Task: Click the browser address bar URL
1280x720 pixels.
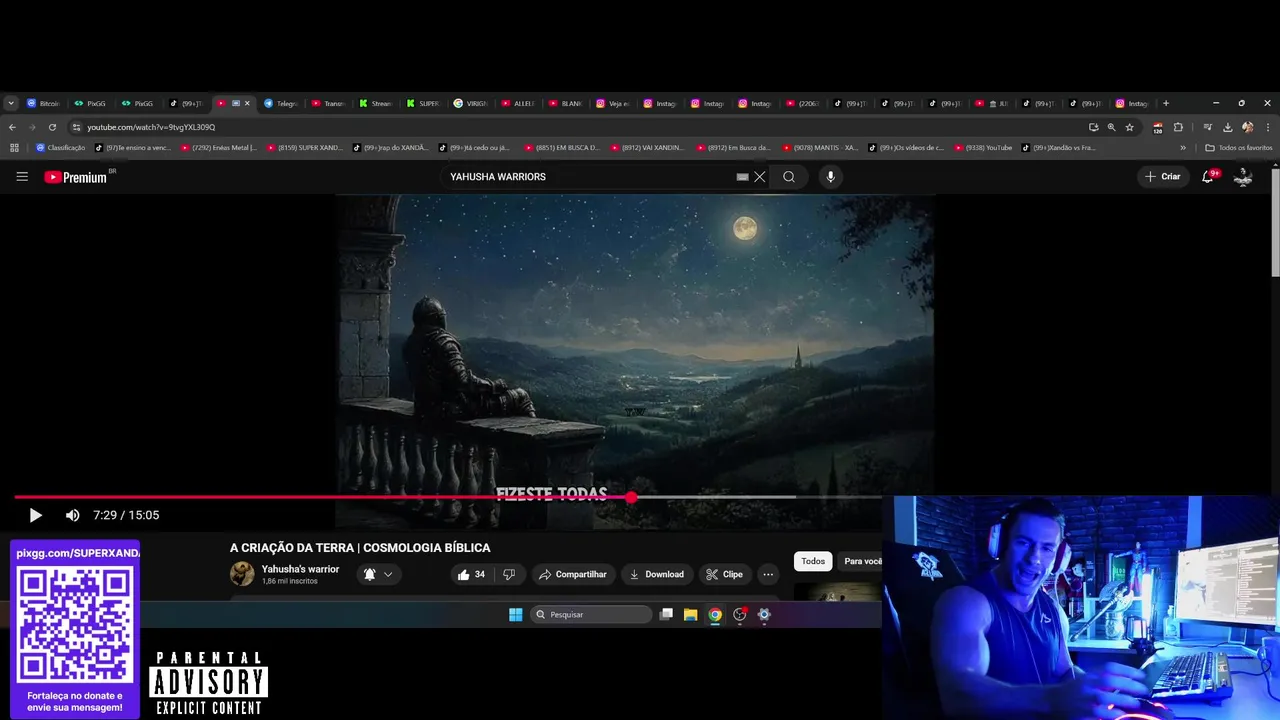Action: pos(151,127)
